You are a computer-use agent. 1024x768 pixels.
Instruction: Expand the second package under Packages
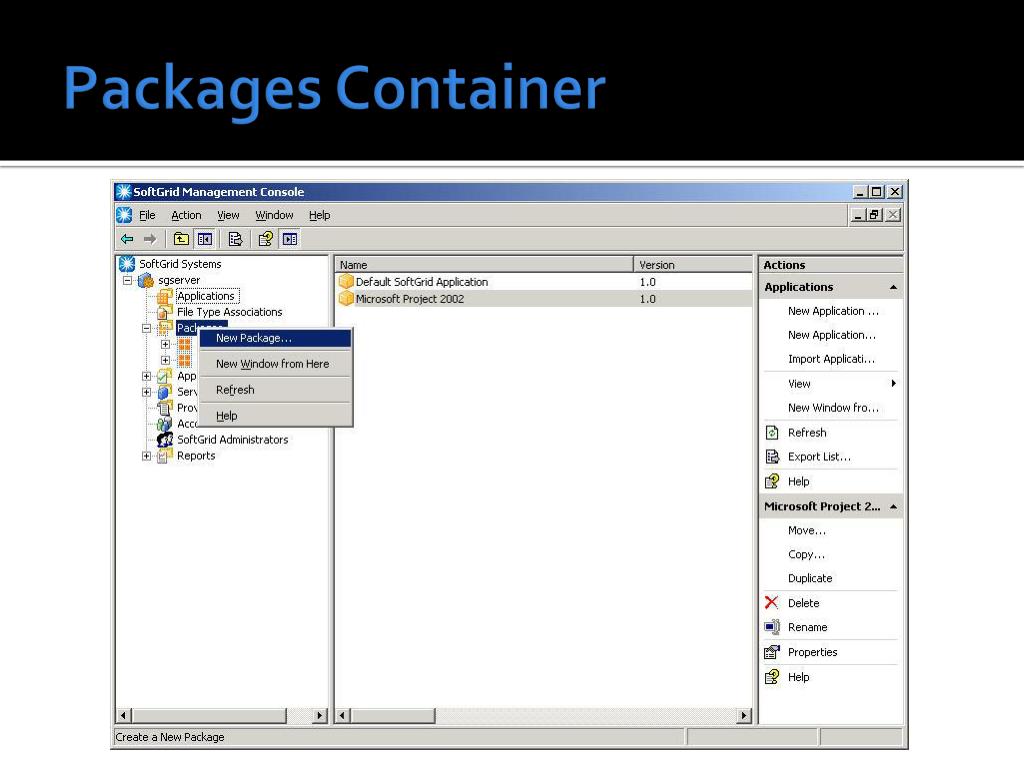click(x=165, y=360)
